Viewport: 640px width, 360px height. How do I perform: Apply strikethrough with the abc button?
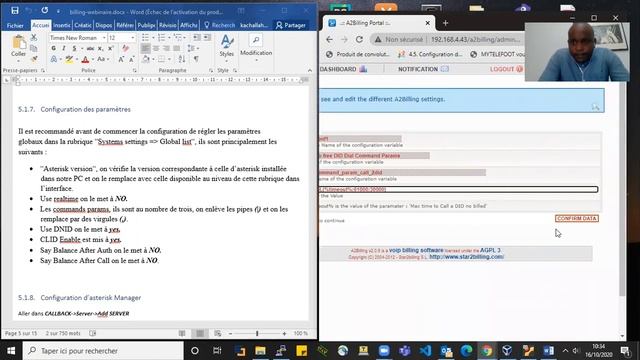[x=90, y=48]
